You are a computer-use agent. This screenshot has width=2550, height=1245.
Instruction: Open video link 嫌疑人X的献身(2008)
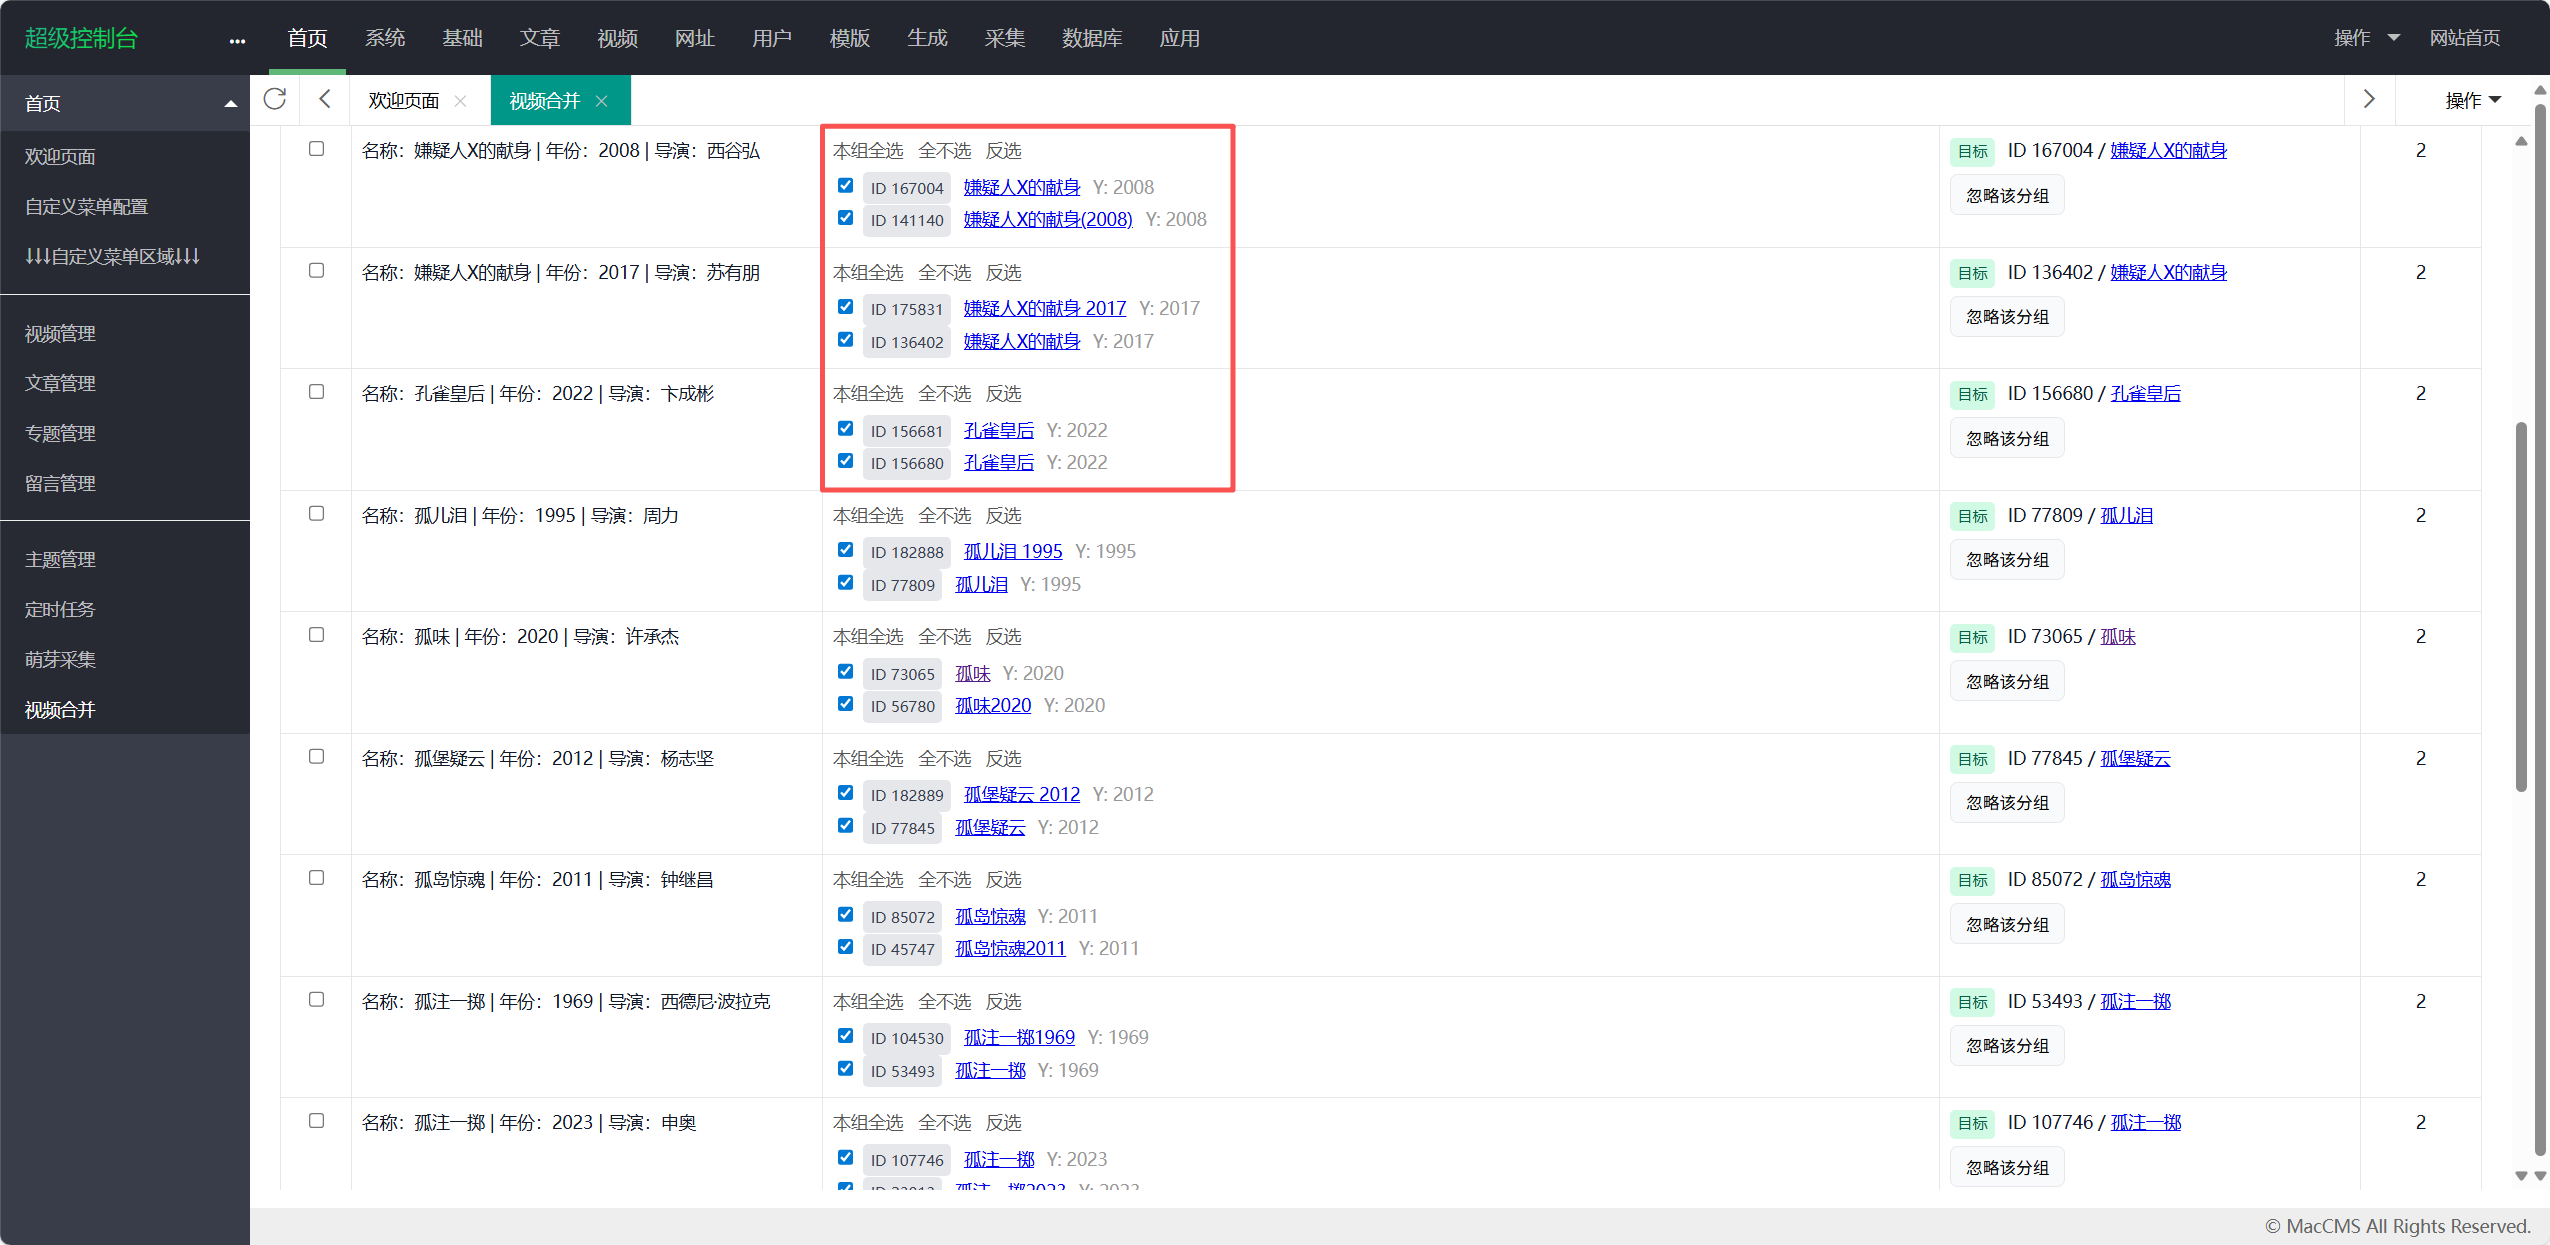pyautogui.click(x=1047, y=219)
